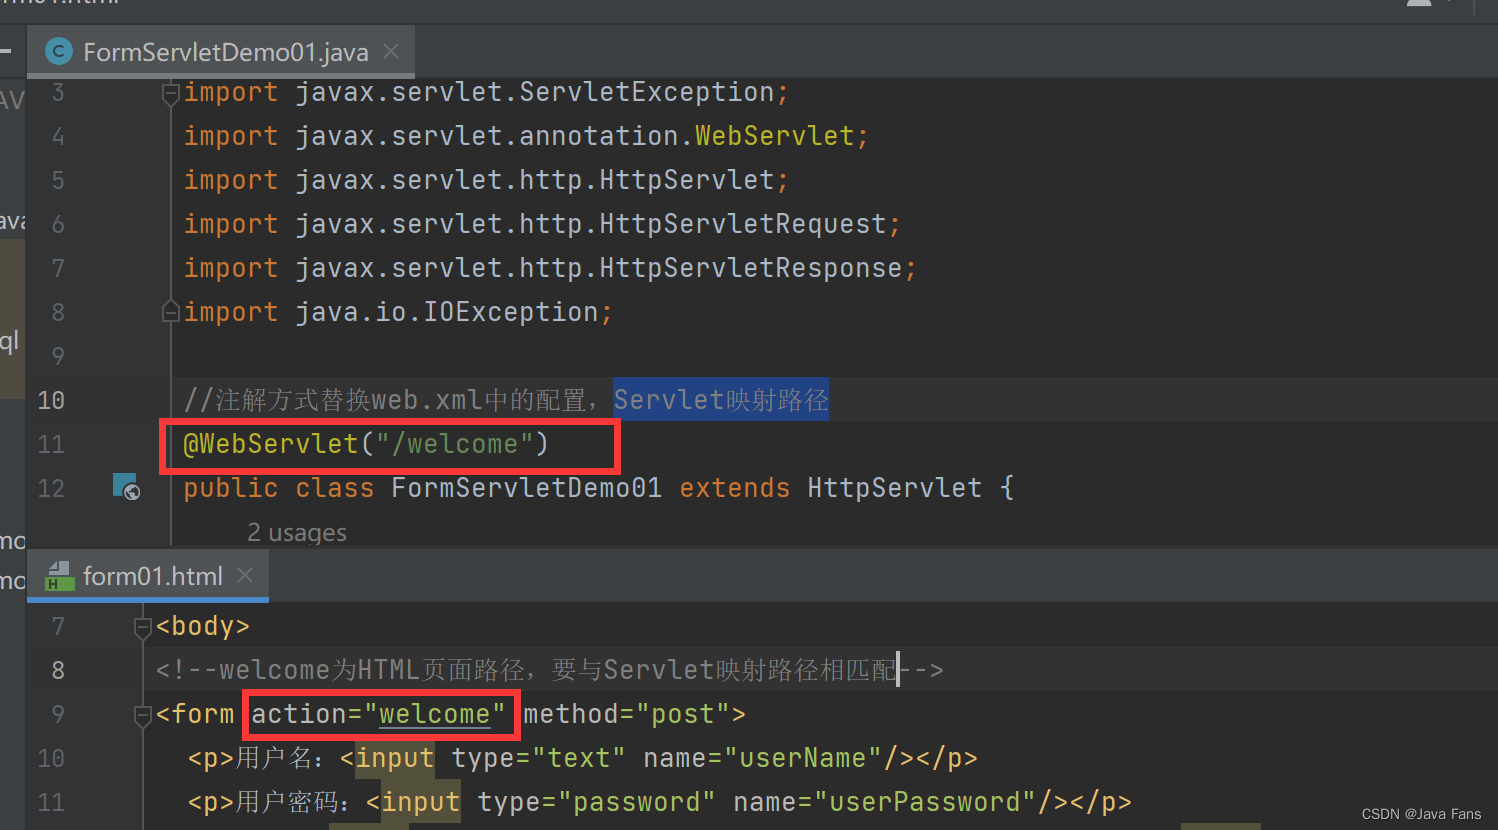Click the method="post" attribute
Screen dimensions: 1498x830
627,714
